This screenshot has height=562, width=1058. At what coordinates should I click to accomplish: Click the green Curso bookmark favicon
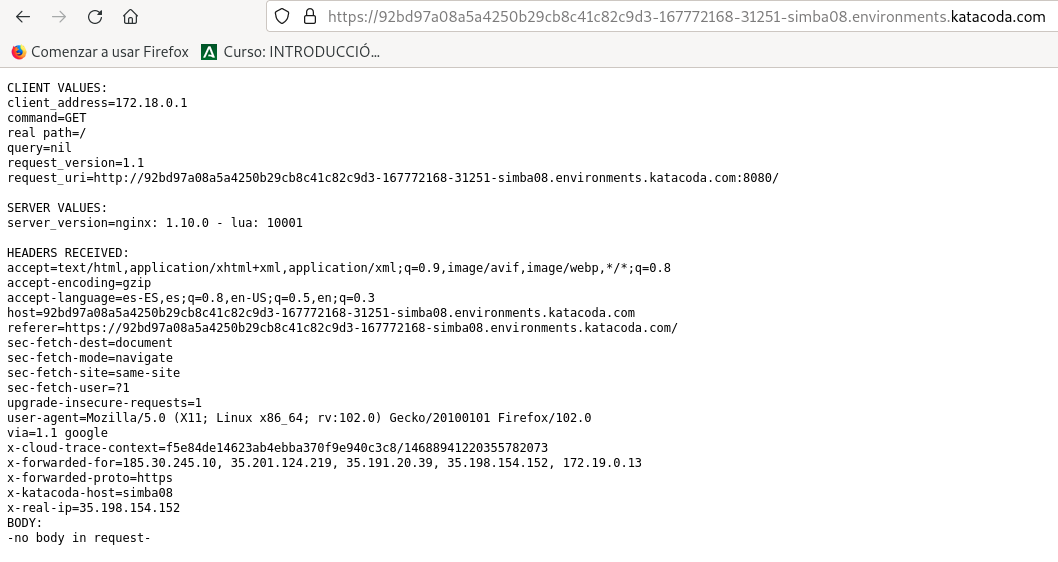pyautogui.click(x=209, y=52)
